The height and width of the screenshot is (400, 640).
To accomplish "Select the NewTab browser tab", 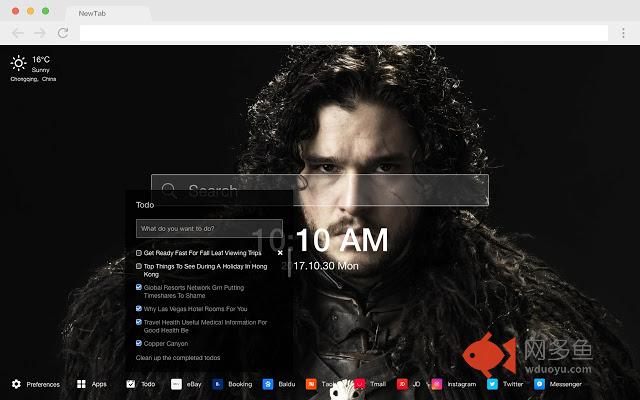I will point(108,13).
